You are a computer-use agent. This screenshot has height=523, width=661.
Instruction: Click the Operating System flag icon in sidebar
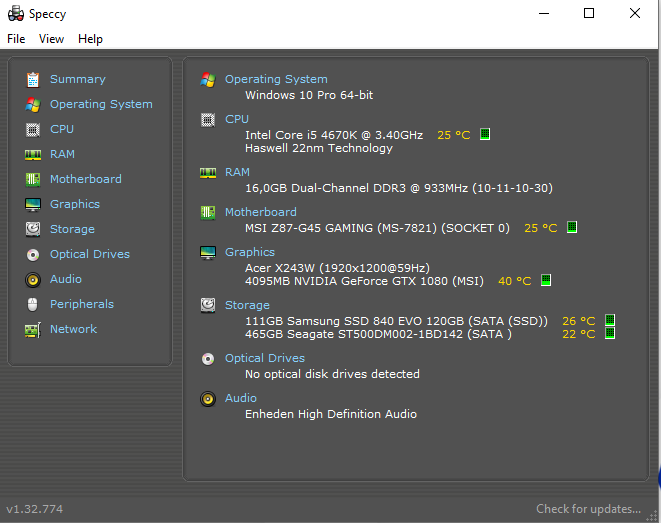(33, 105)
